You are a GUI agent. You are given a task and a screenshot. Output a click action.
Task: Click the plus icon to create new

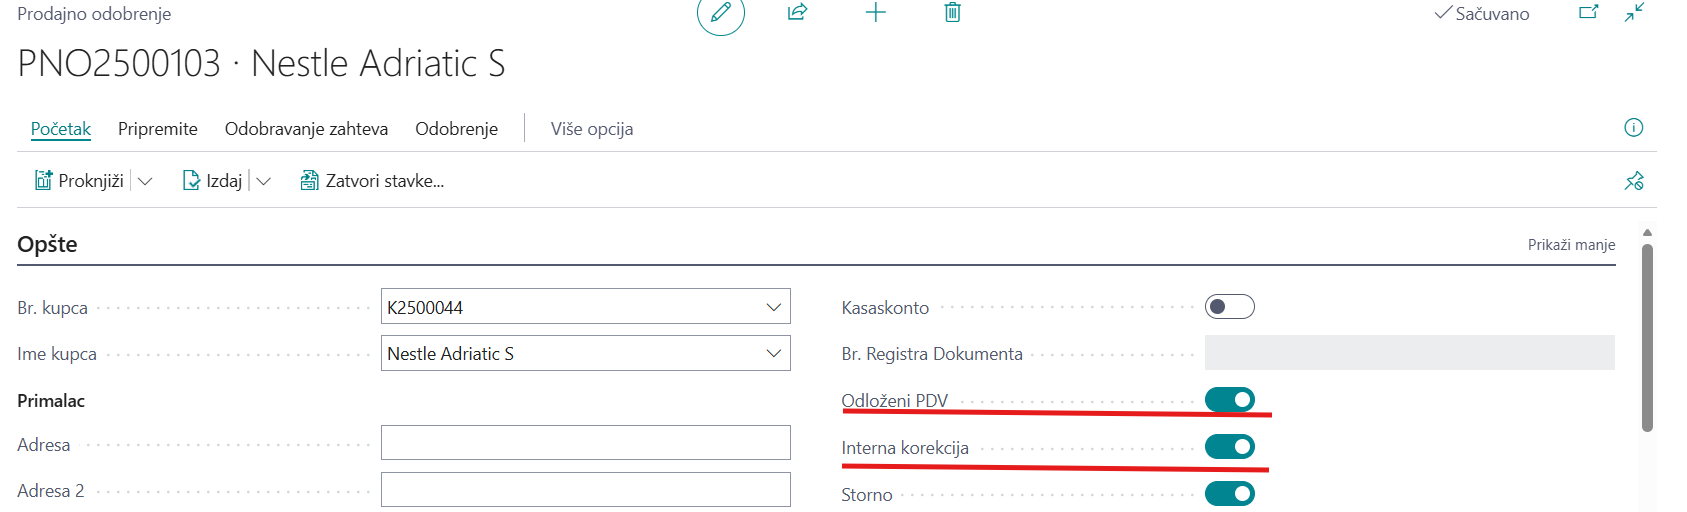pos(875,13)
